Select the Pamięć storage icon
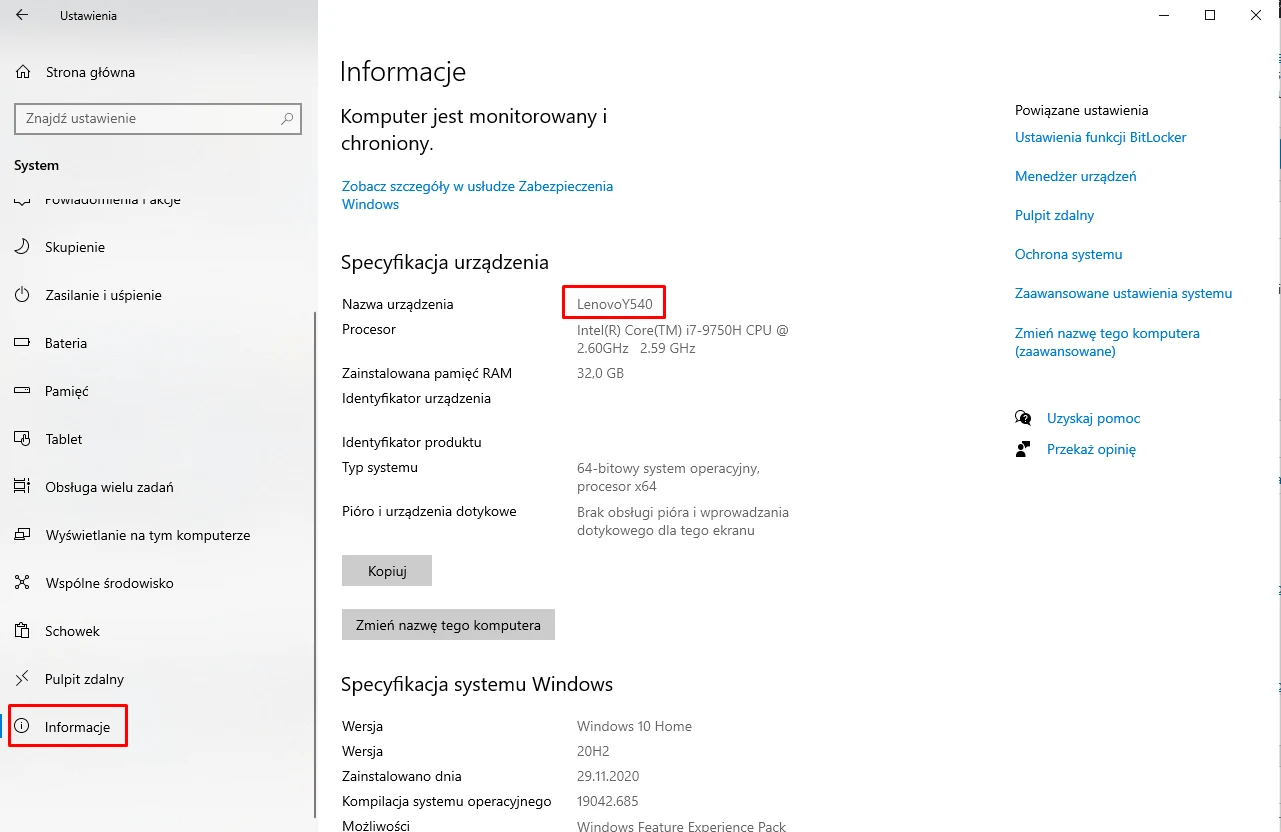Viewport: 1281px width, 832px height. pos(23,391)
